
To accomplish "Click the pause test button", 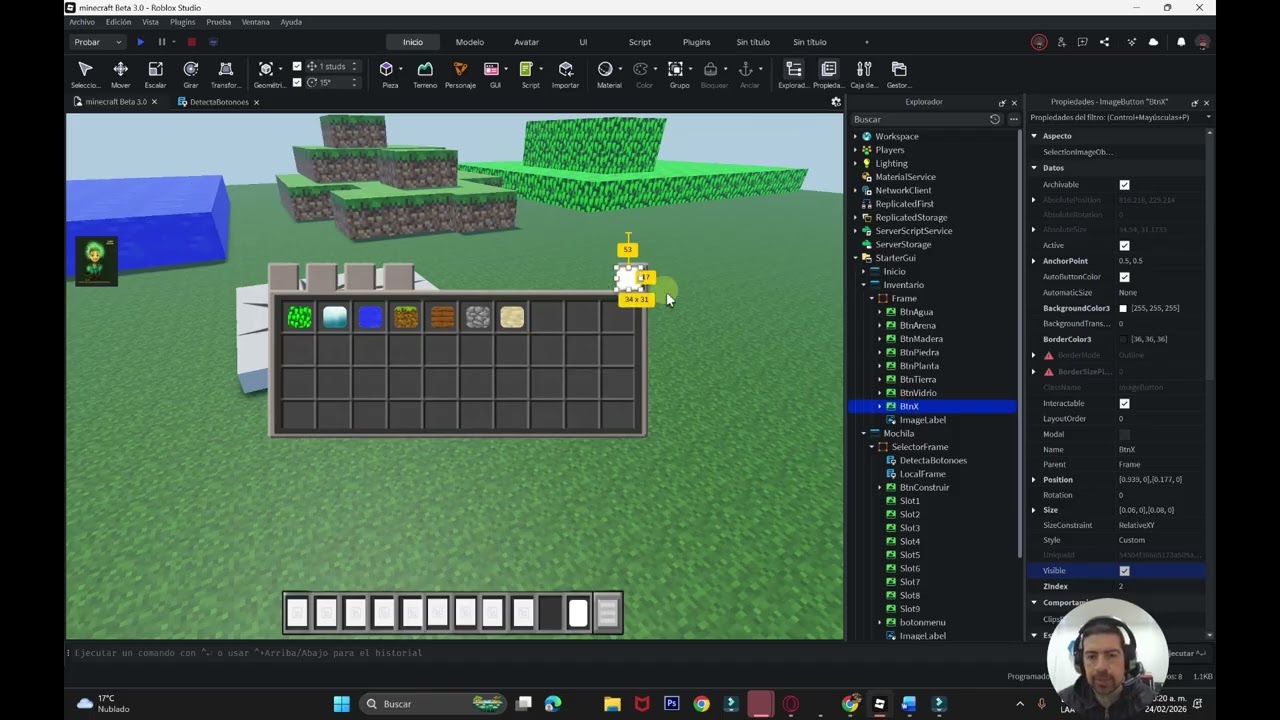I will click(162, 42).
